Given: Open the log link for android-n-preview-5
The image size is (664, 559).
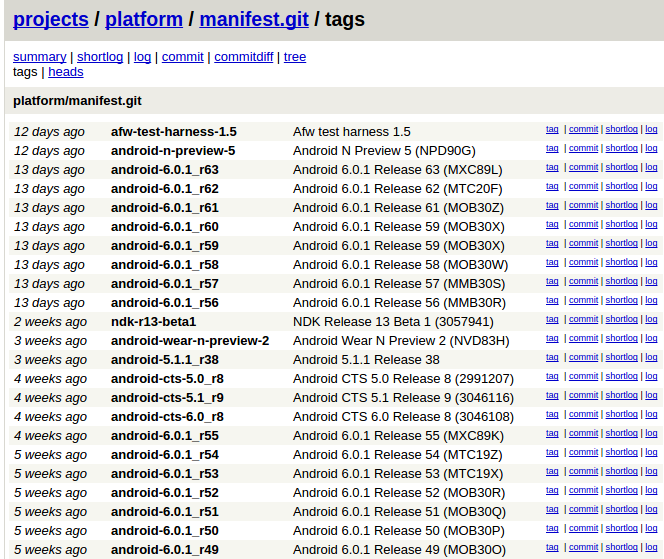Looking at the screenshot, I should (651, 148).
